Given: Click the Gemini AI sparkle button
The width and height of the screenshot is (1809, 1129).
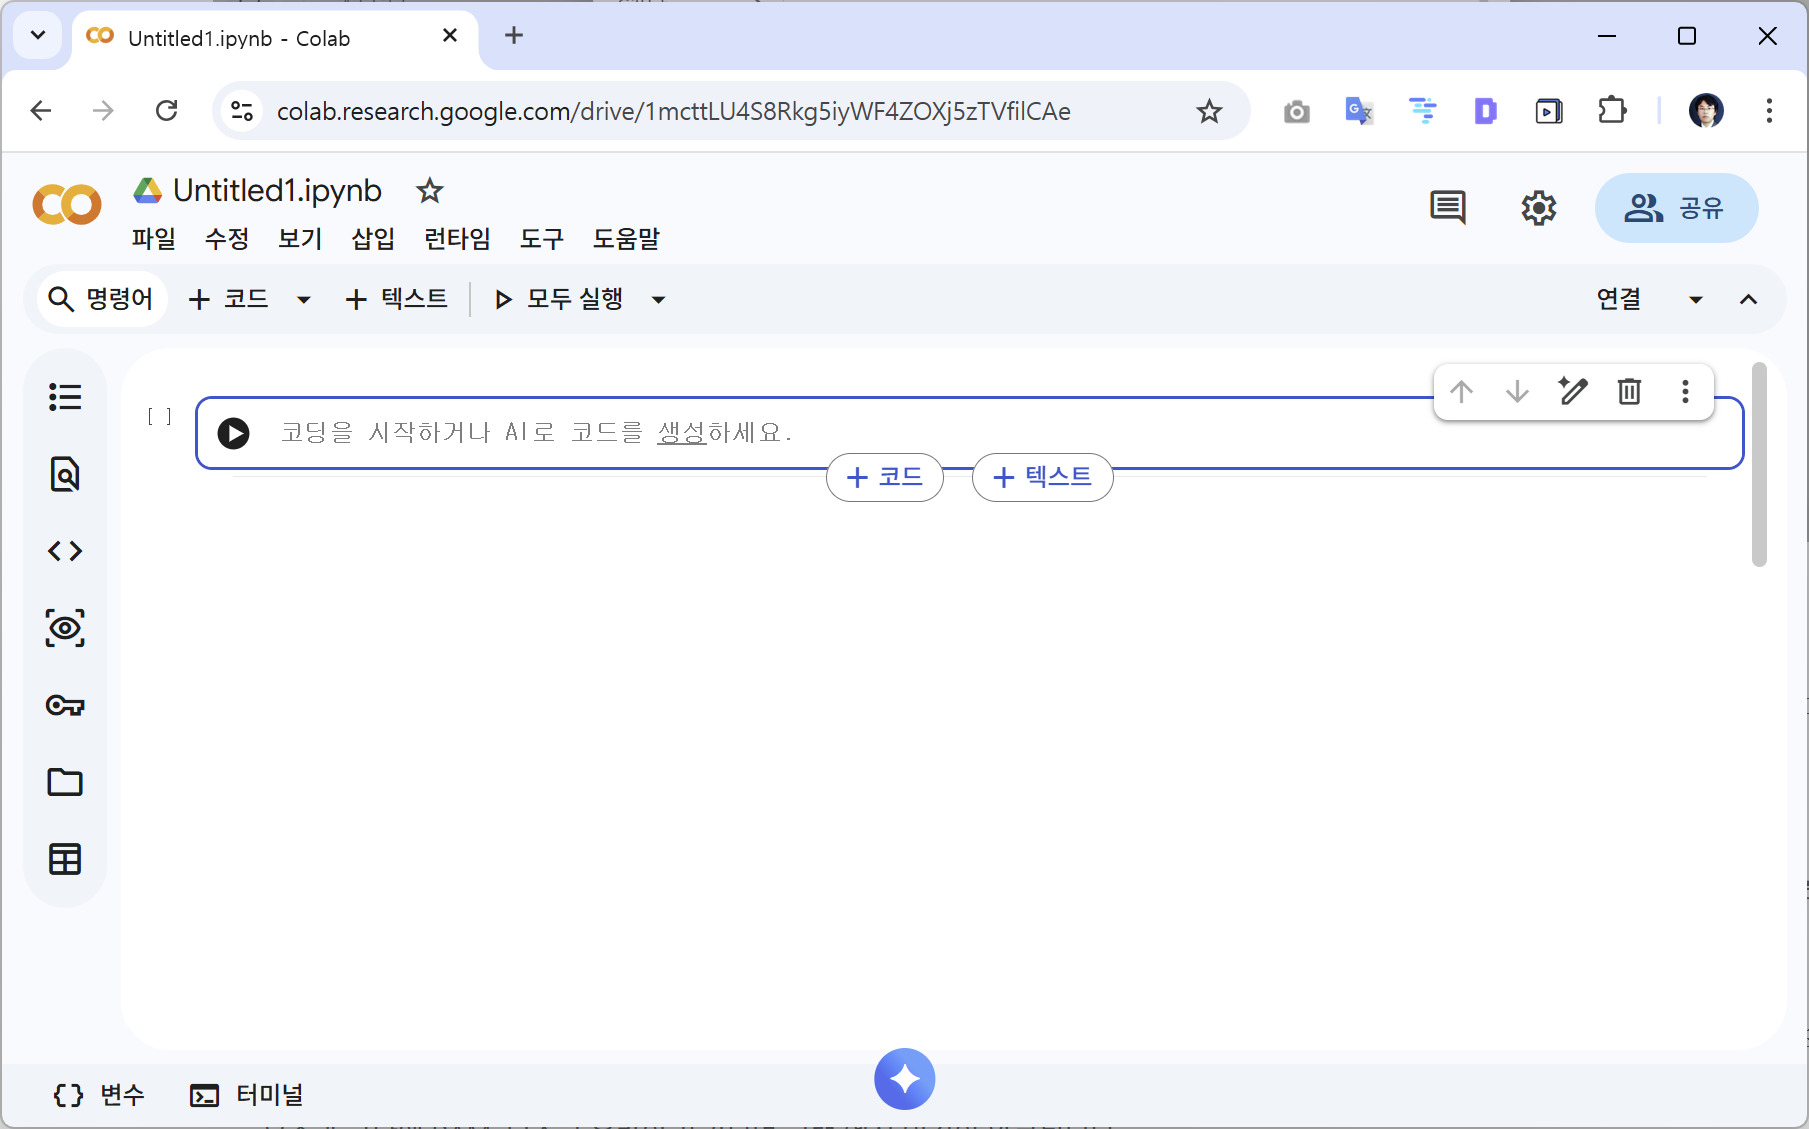Looking at the screenshot, I should (x=904, y=1079).
